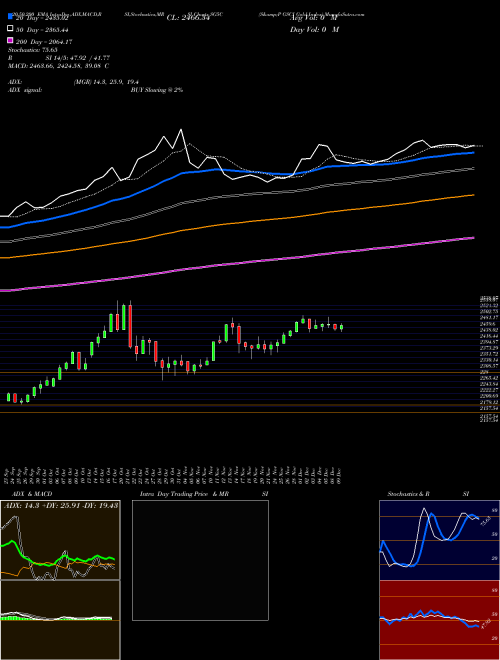Click the blue stochastics sub-chart panel
The width and height of the screenshot is (500, 660).
[x=439, y=540]
